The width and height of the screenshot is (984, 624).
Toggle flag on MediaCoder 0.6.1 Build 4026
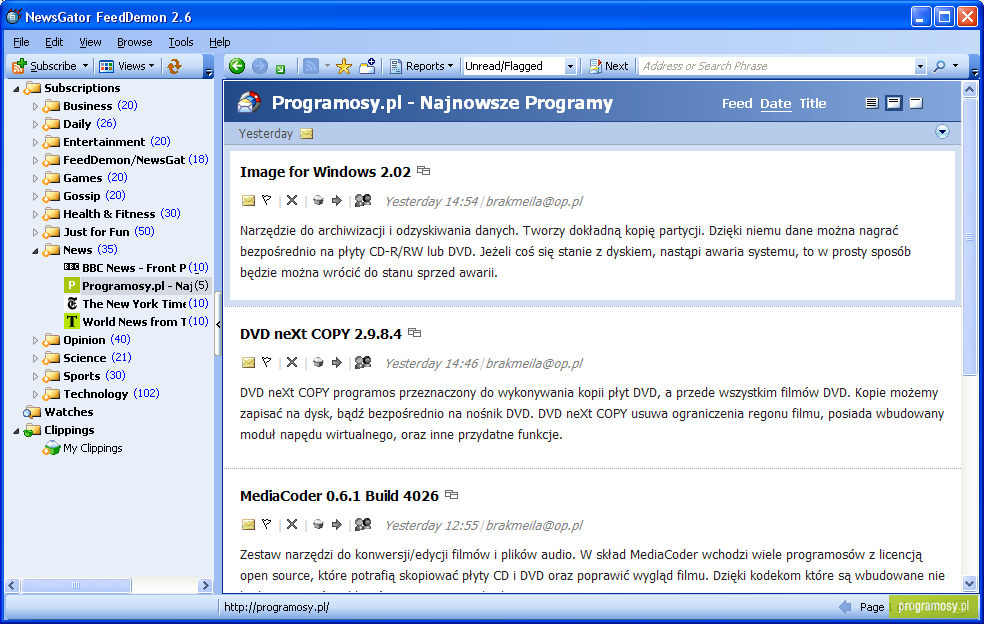[x=267, y=524]
